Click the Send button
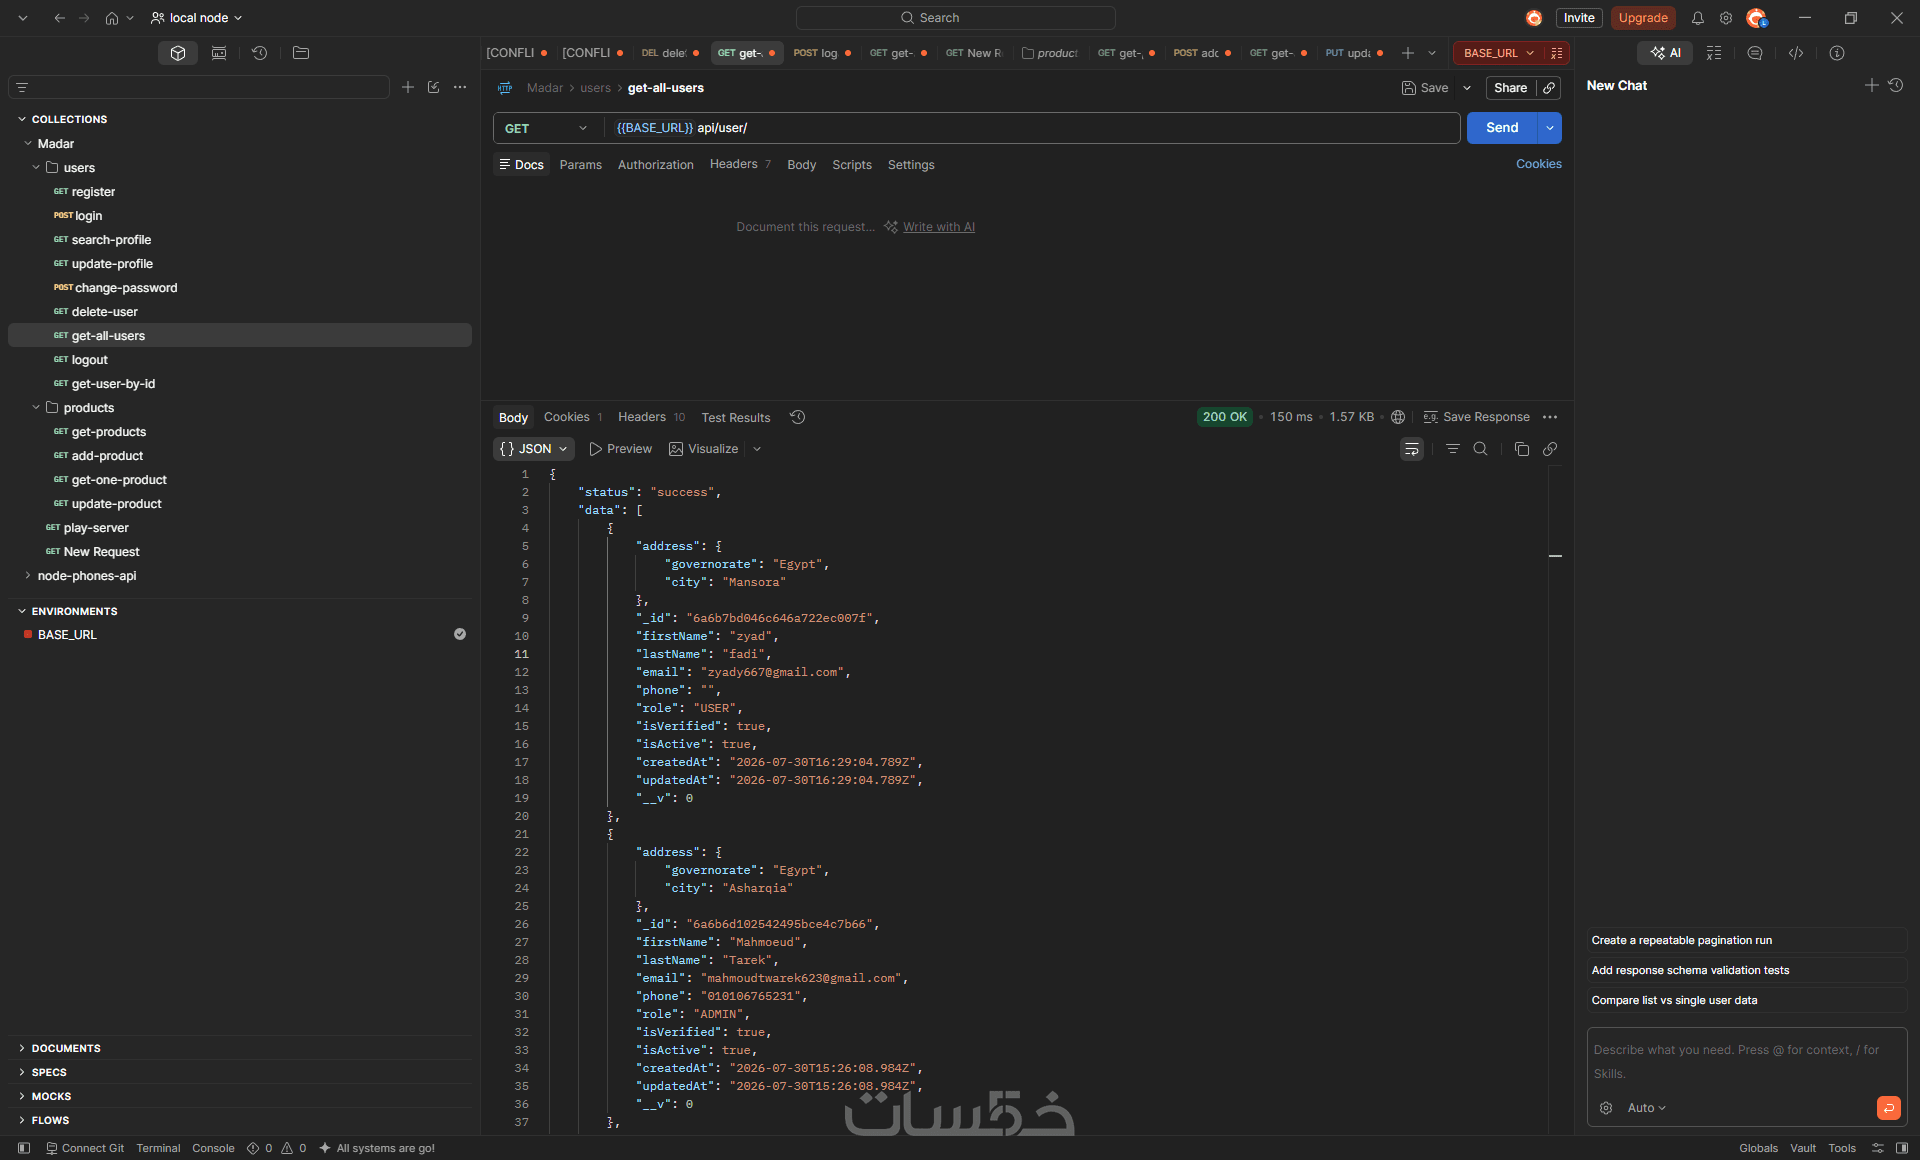 (1502, 128)
